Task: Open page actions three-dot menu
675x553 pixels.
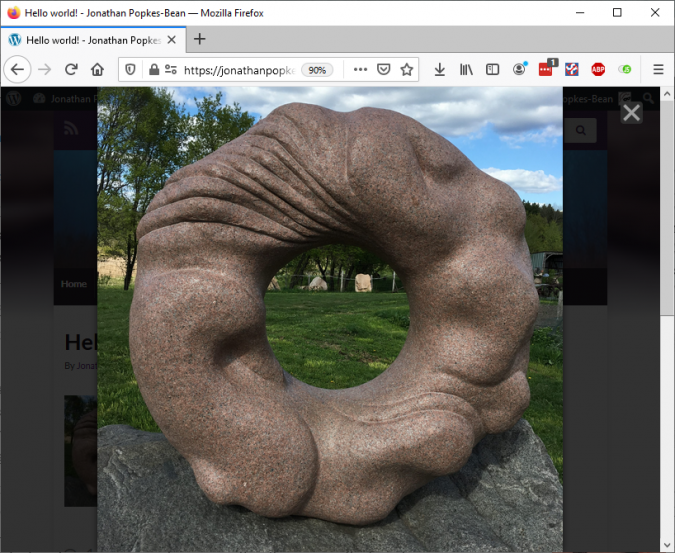Action: point(360,69)
